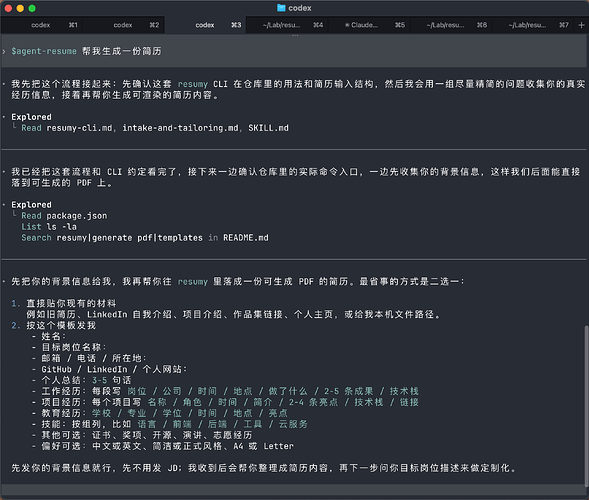Click list item 2 按这个模板发我
The image size is (589, 500).
(54, 325)
